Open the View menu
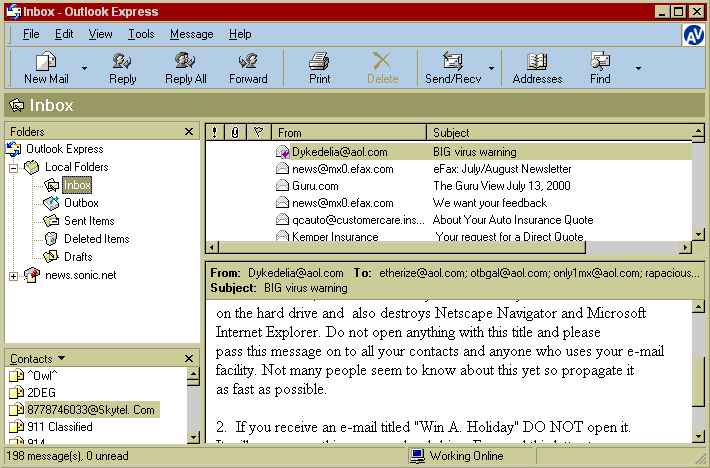710x468 pixels. coord(100,34)
